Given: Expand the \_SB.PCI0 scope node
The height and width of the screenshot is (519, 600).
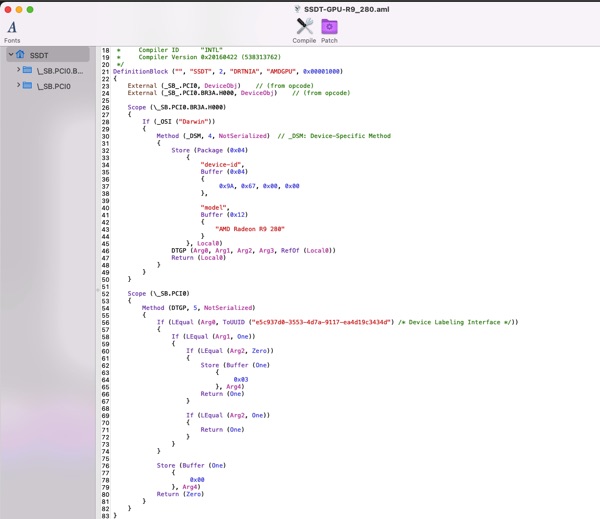Looking at the screenshot, I should 18,86.
